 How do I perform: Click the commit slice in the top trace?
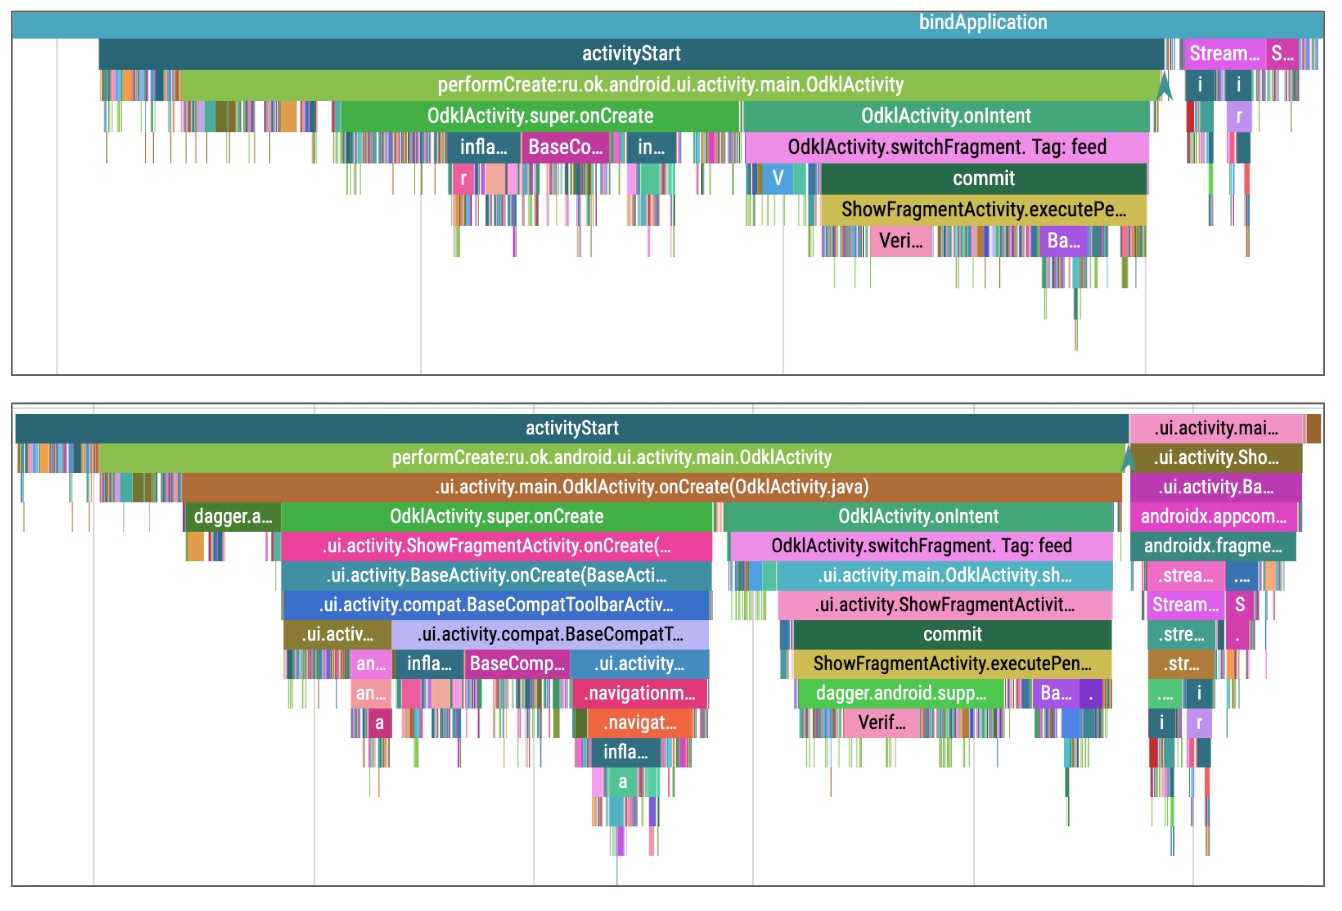pyautogui.click(x=984, y=179)
